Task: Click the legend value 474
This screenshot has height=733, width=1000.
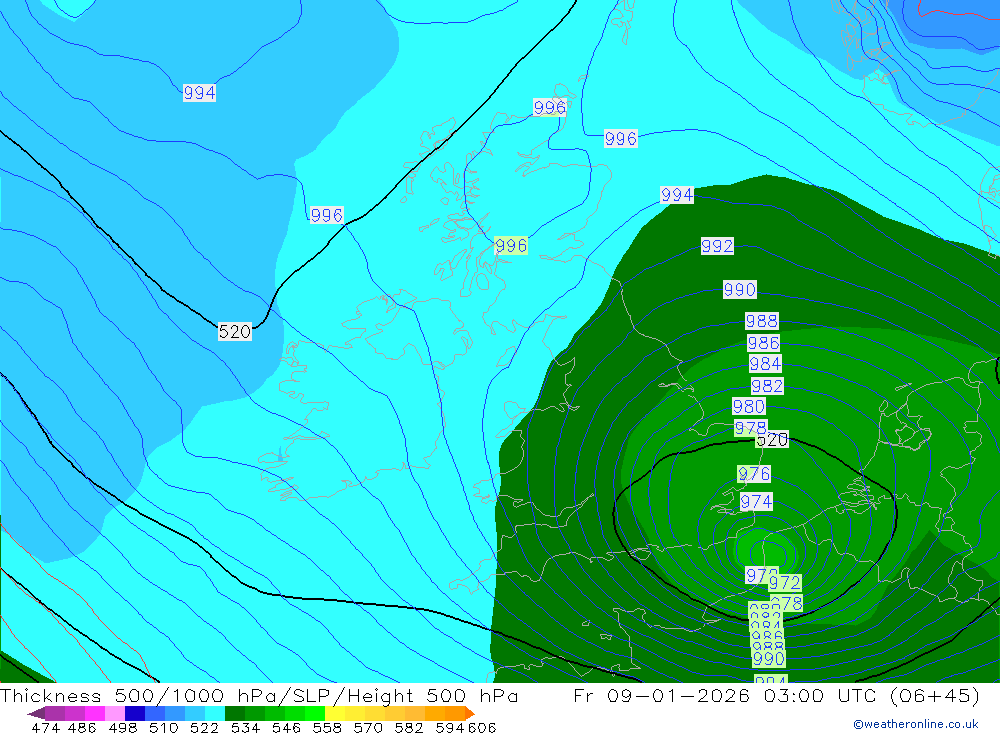Action: coord(45,727)
